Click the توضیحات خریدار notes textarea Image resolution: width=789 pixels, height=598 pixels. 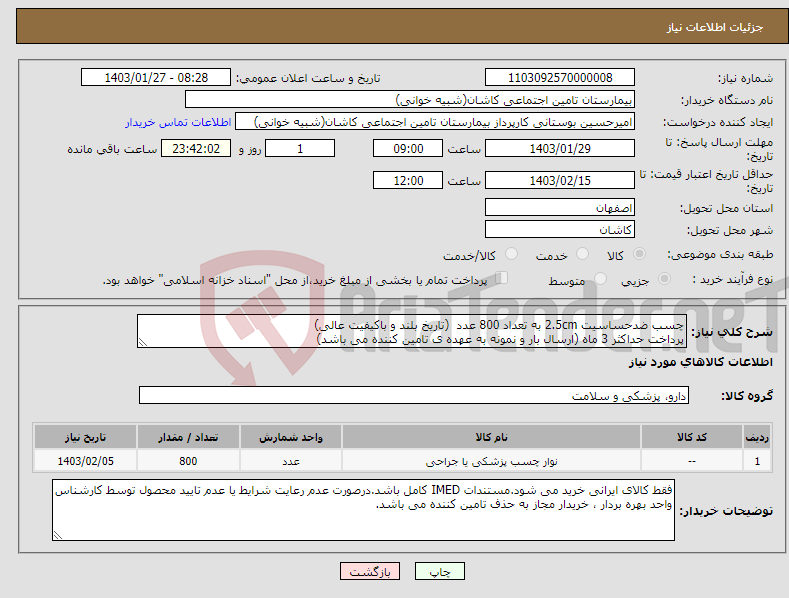(x=363, y=510)
